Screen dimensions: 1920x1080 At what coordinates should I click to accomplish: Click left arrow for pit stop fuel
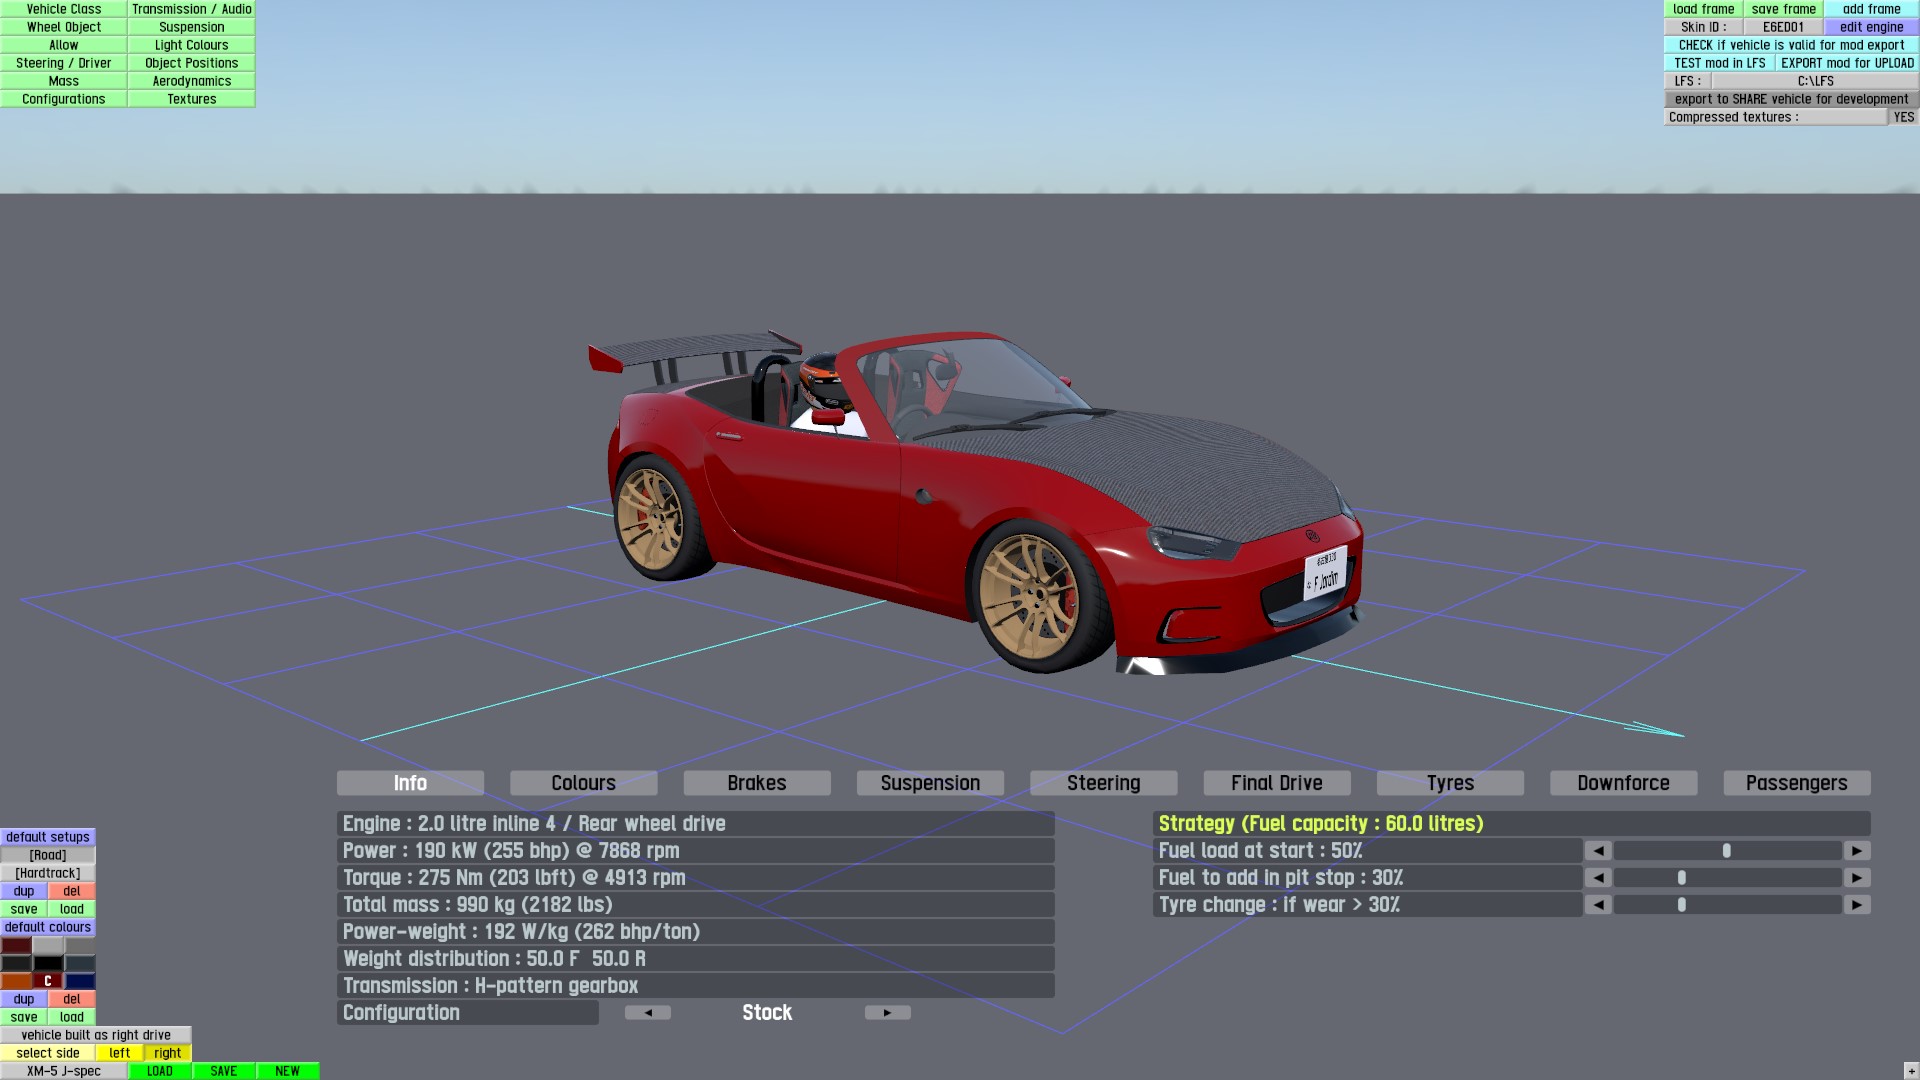click(1598, 878)
